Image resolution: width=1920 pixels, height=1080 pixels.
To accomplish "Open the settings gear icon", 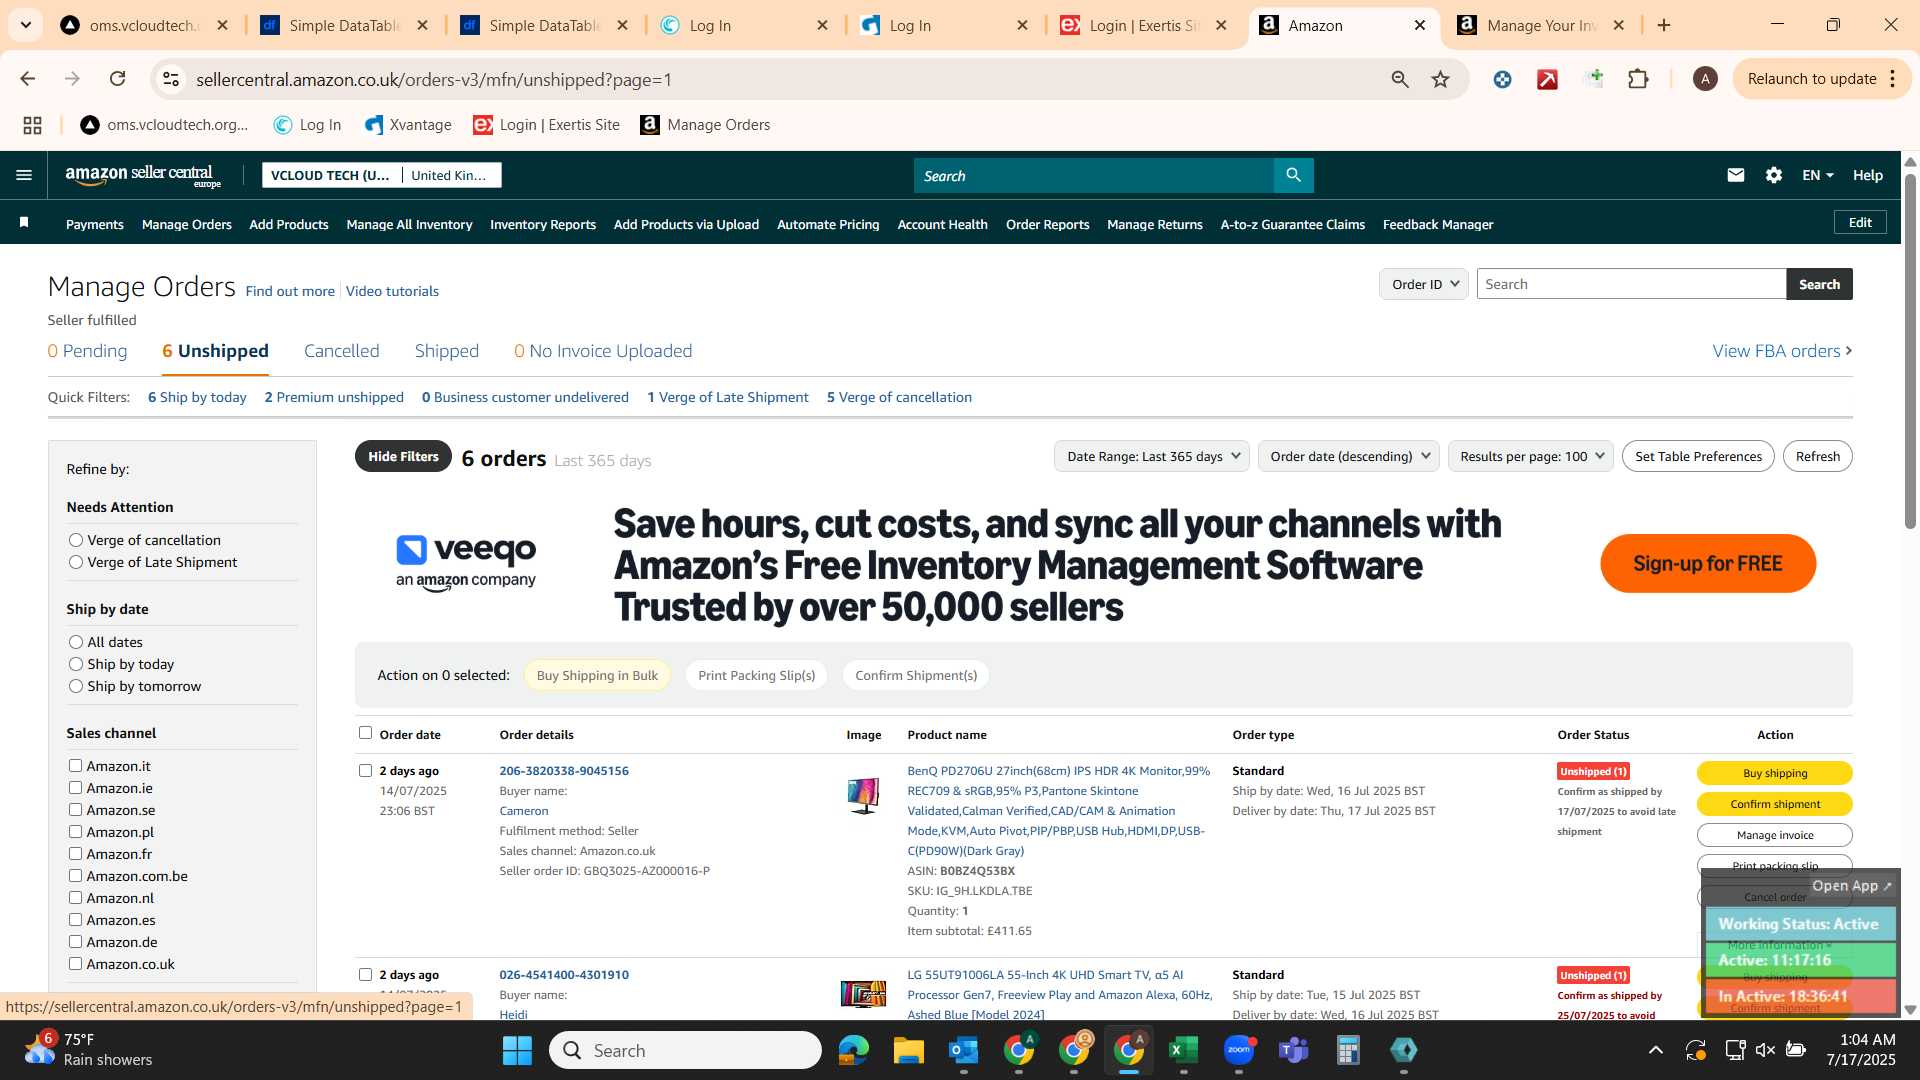I will point(1773,175).
